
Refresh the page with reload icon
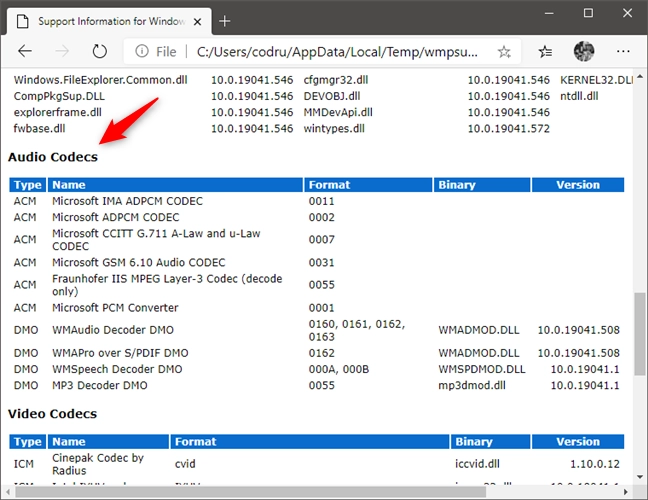[x=99, y=51]
